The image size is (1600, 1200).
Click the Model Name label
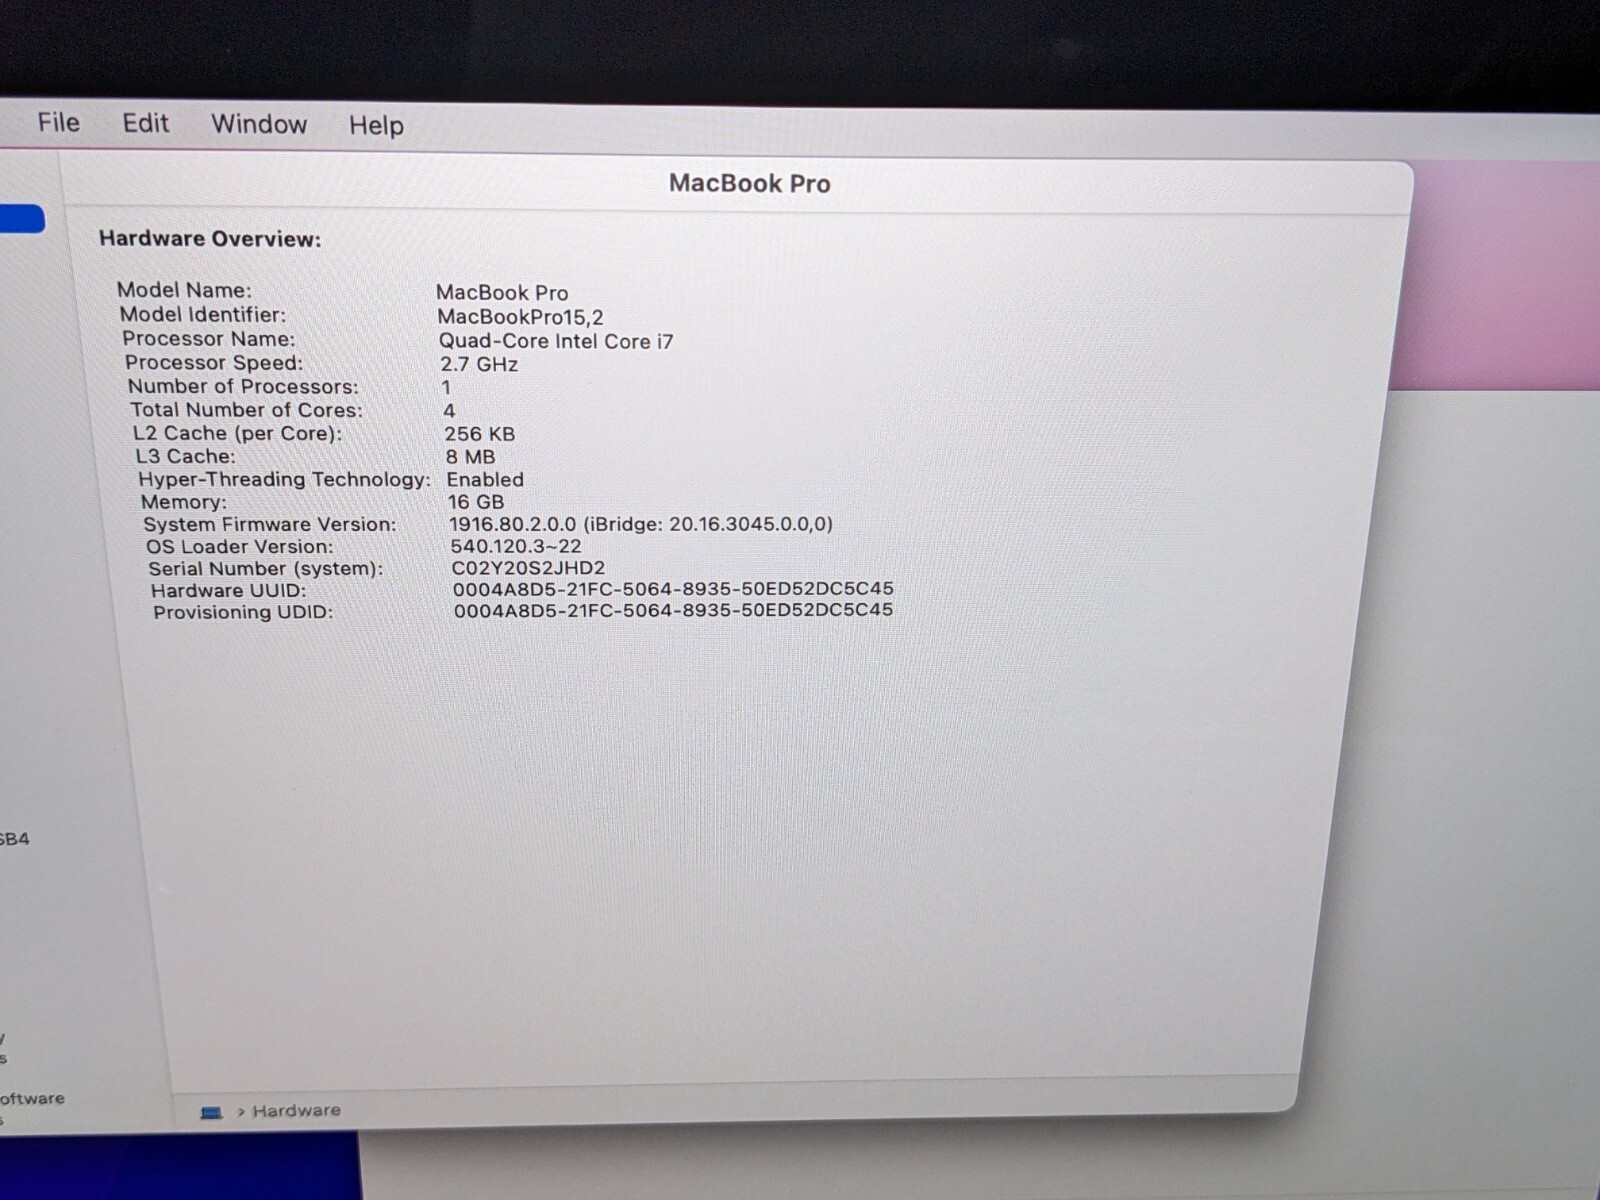click(x=184, y=290)
